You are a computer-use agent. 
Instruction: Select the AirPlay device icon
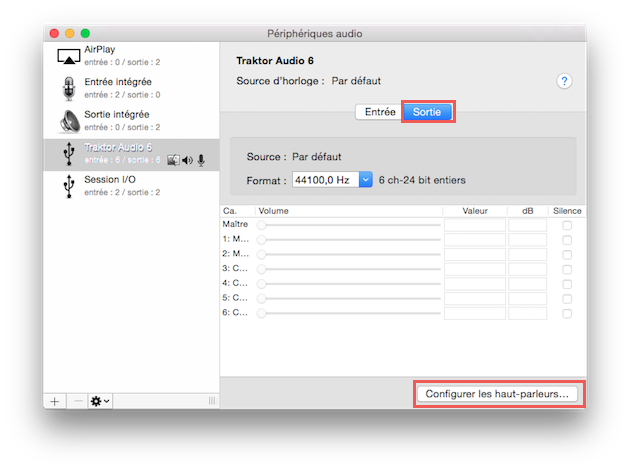pyautogui.click(x=69, y=57)
